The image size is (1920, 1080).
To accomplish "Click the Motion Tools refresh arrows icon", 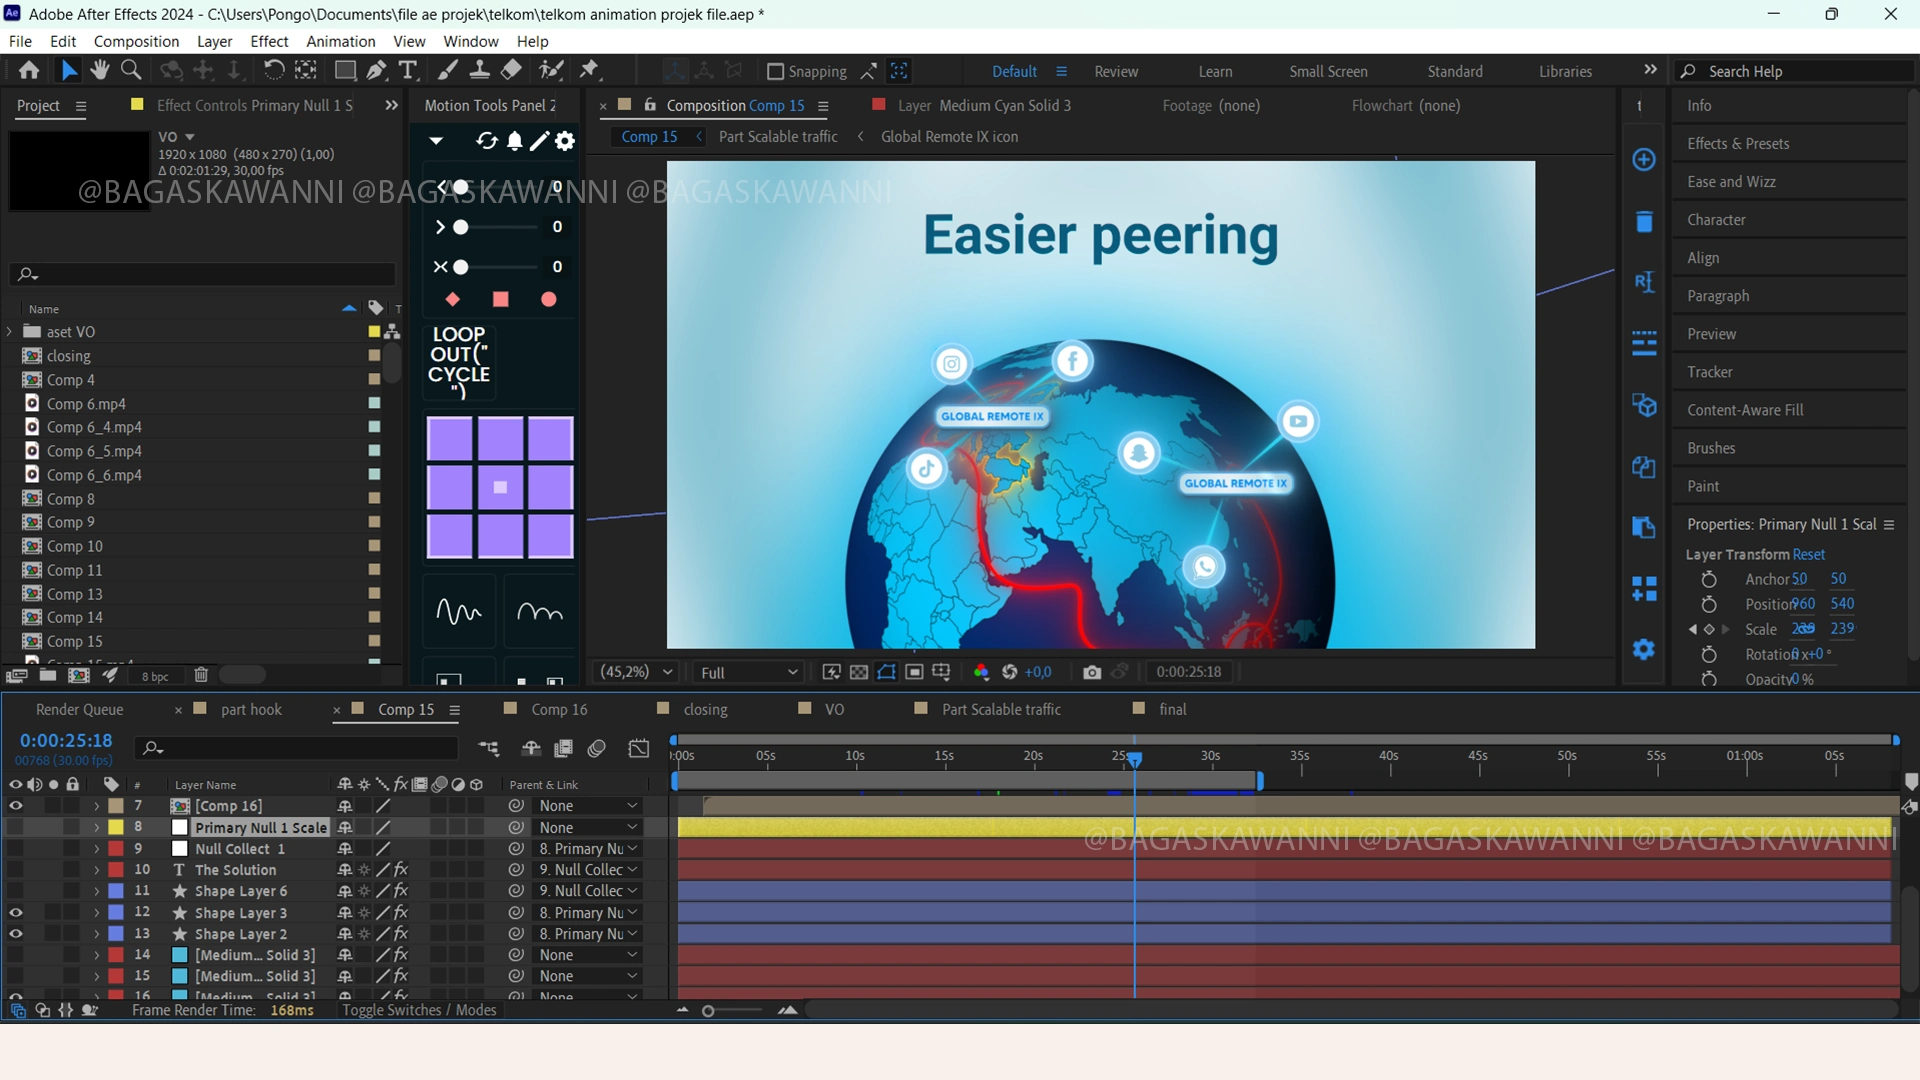I will 487,141.
